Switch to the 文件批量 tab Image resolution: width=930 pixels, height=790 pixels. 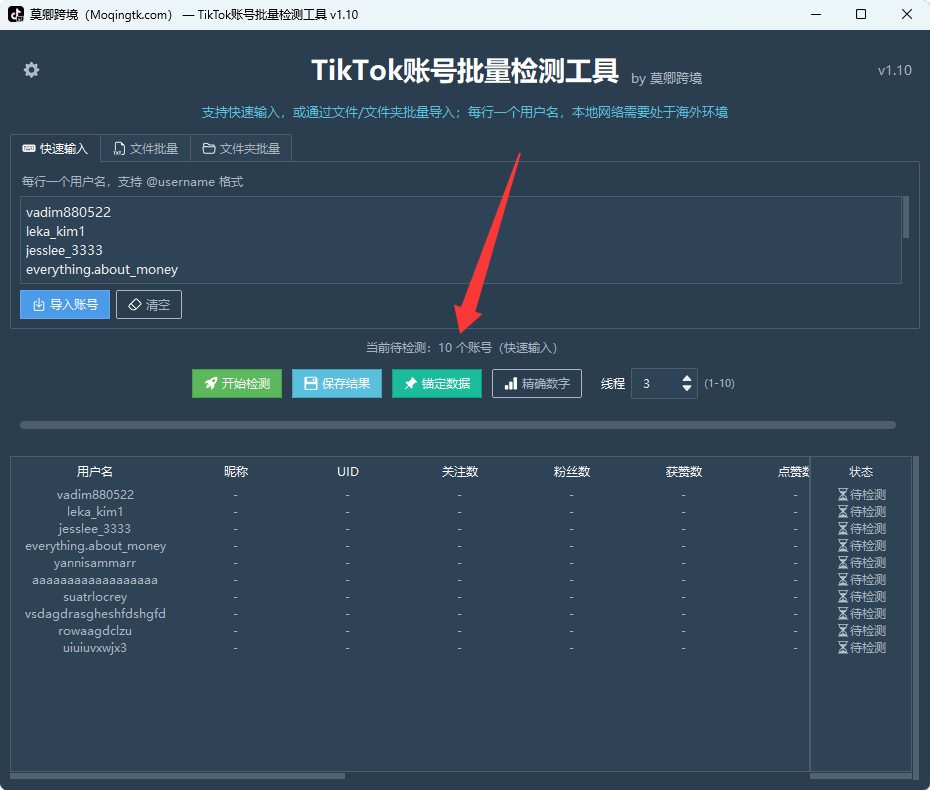(x=146, y=148)
